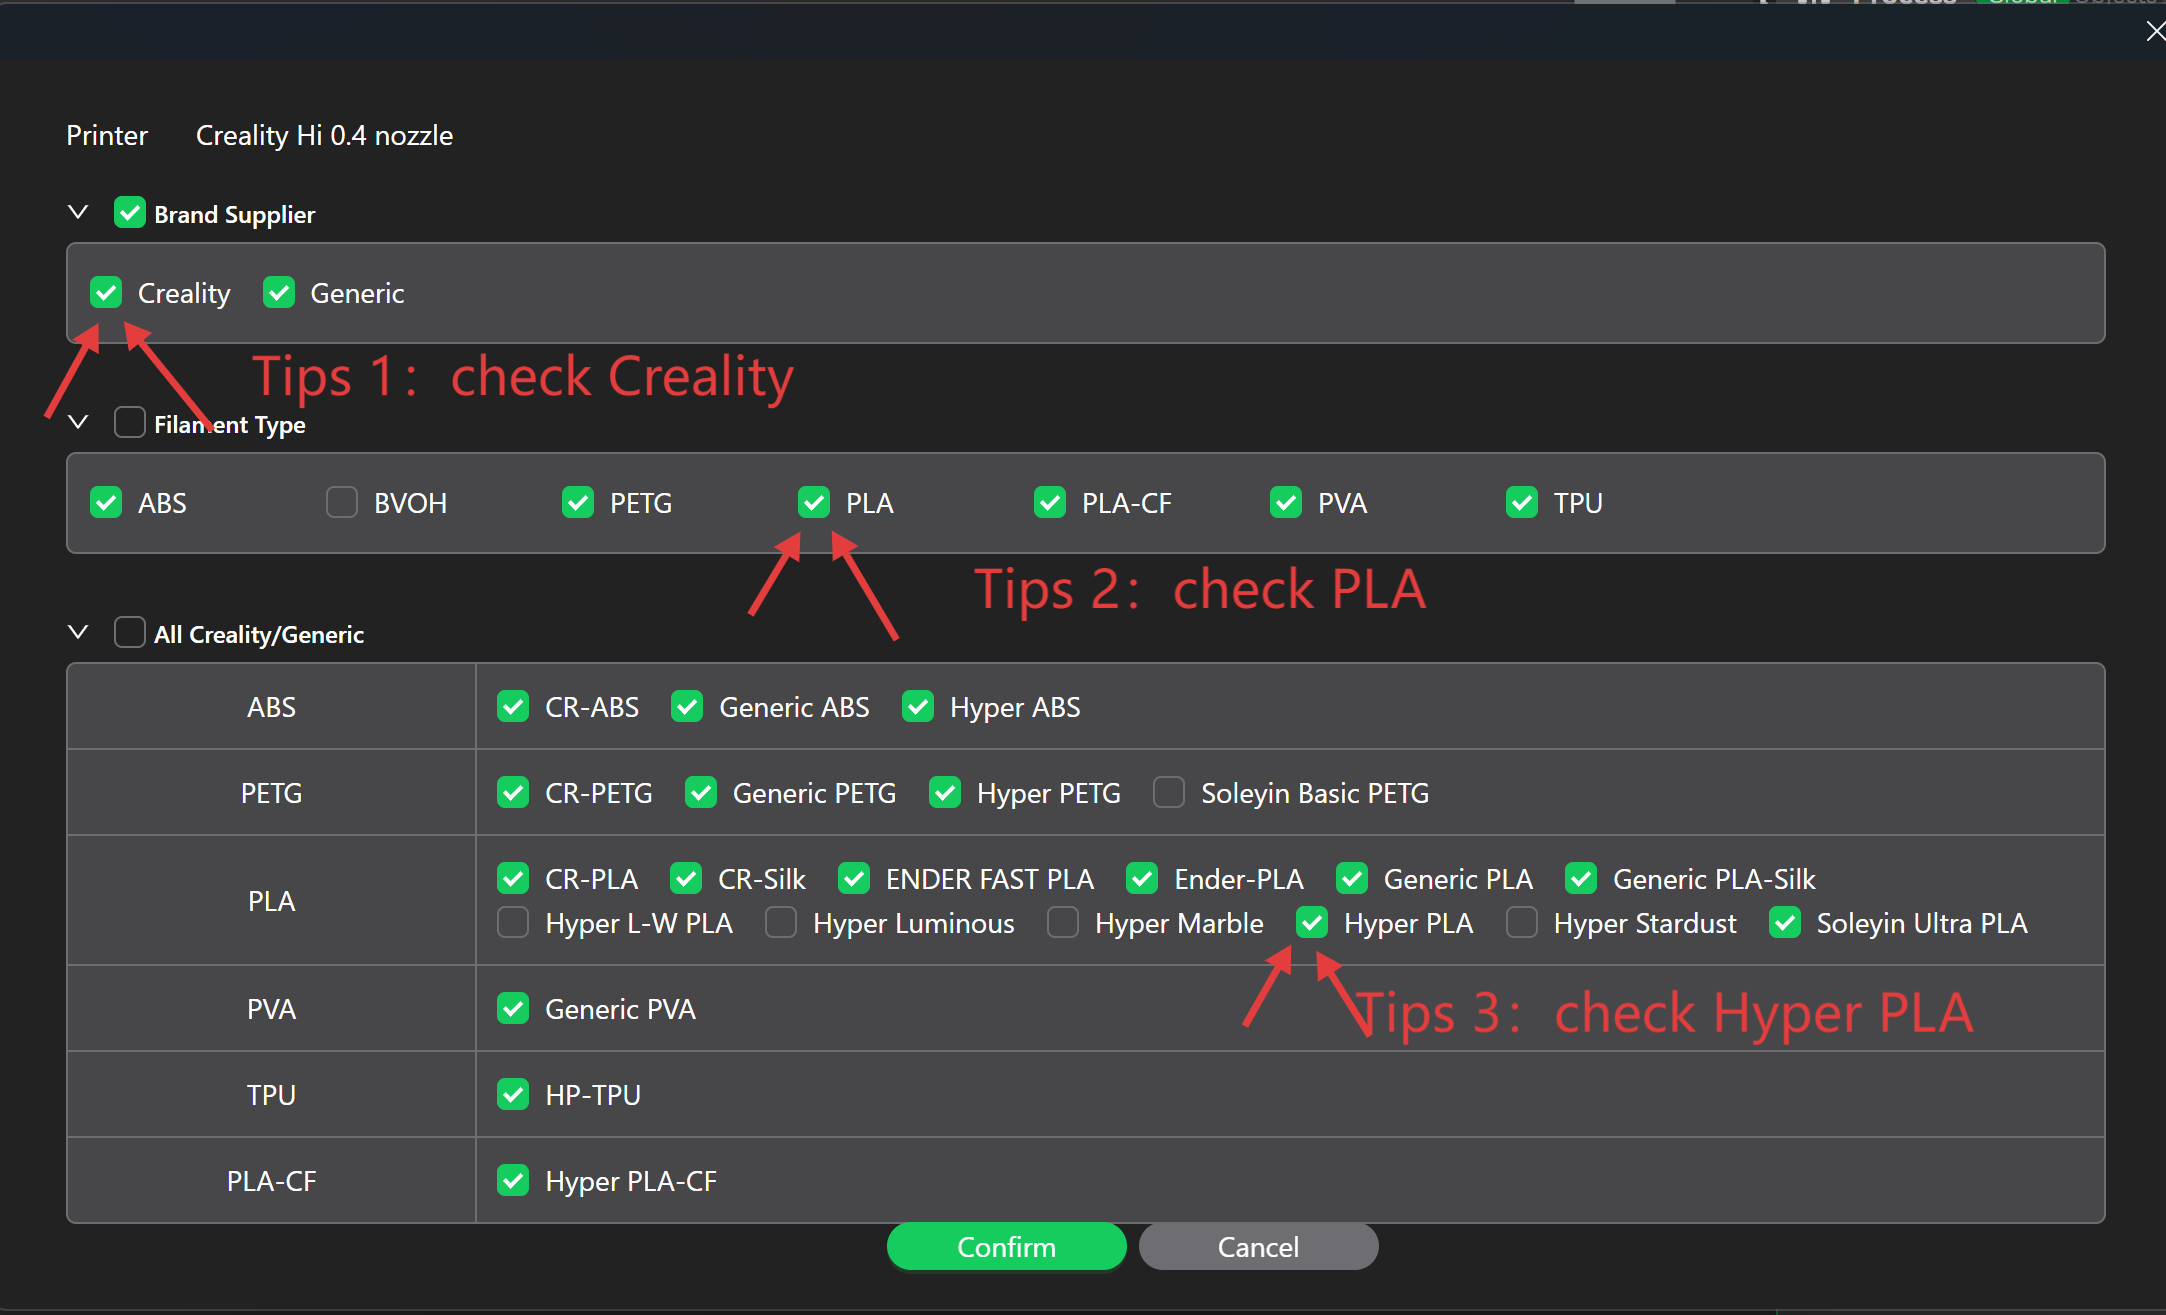Click the TPU row label in table
Viewport: 2166px width, 1315px height.
(271, 1095)
